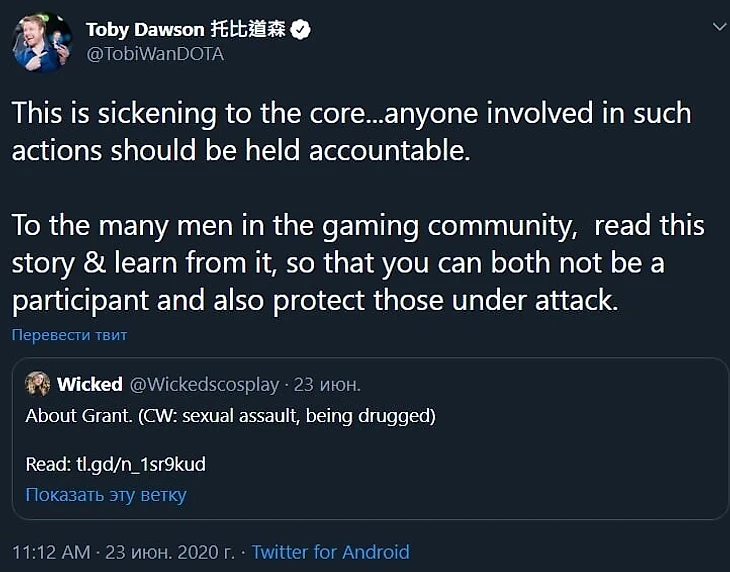
Task: Click 'Показать эту ветку' to show thread
Action: click(x=106, y=494)
